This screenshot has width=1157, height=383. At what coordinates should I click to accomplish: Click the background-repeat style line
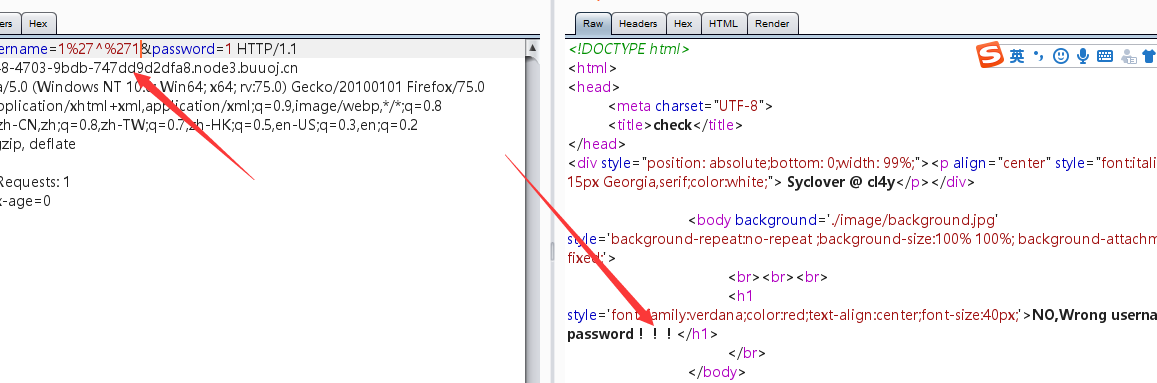point(862,239)
